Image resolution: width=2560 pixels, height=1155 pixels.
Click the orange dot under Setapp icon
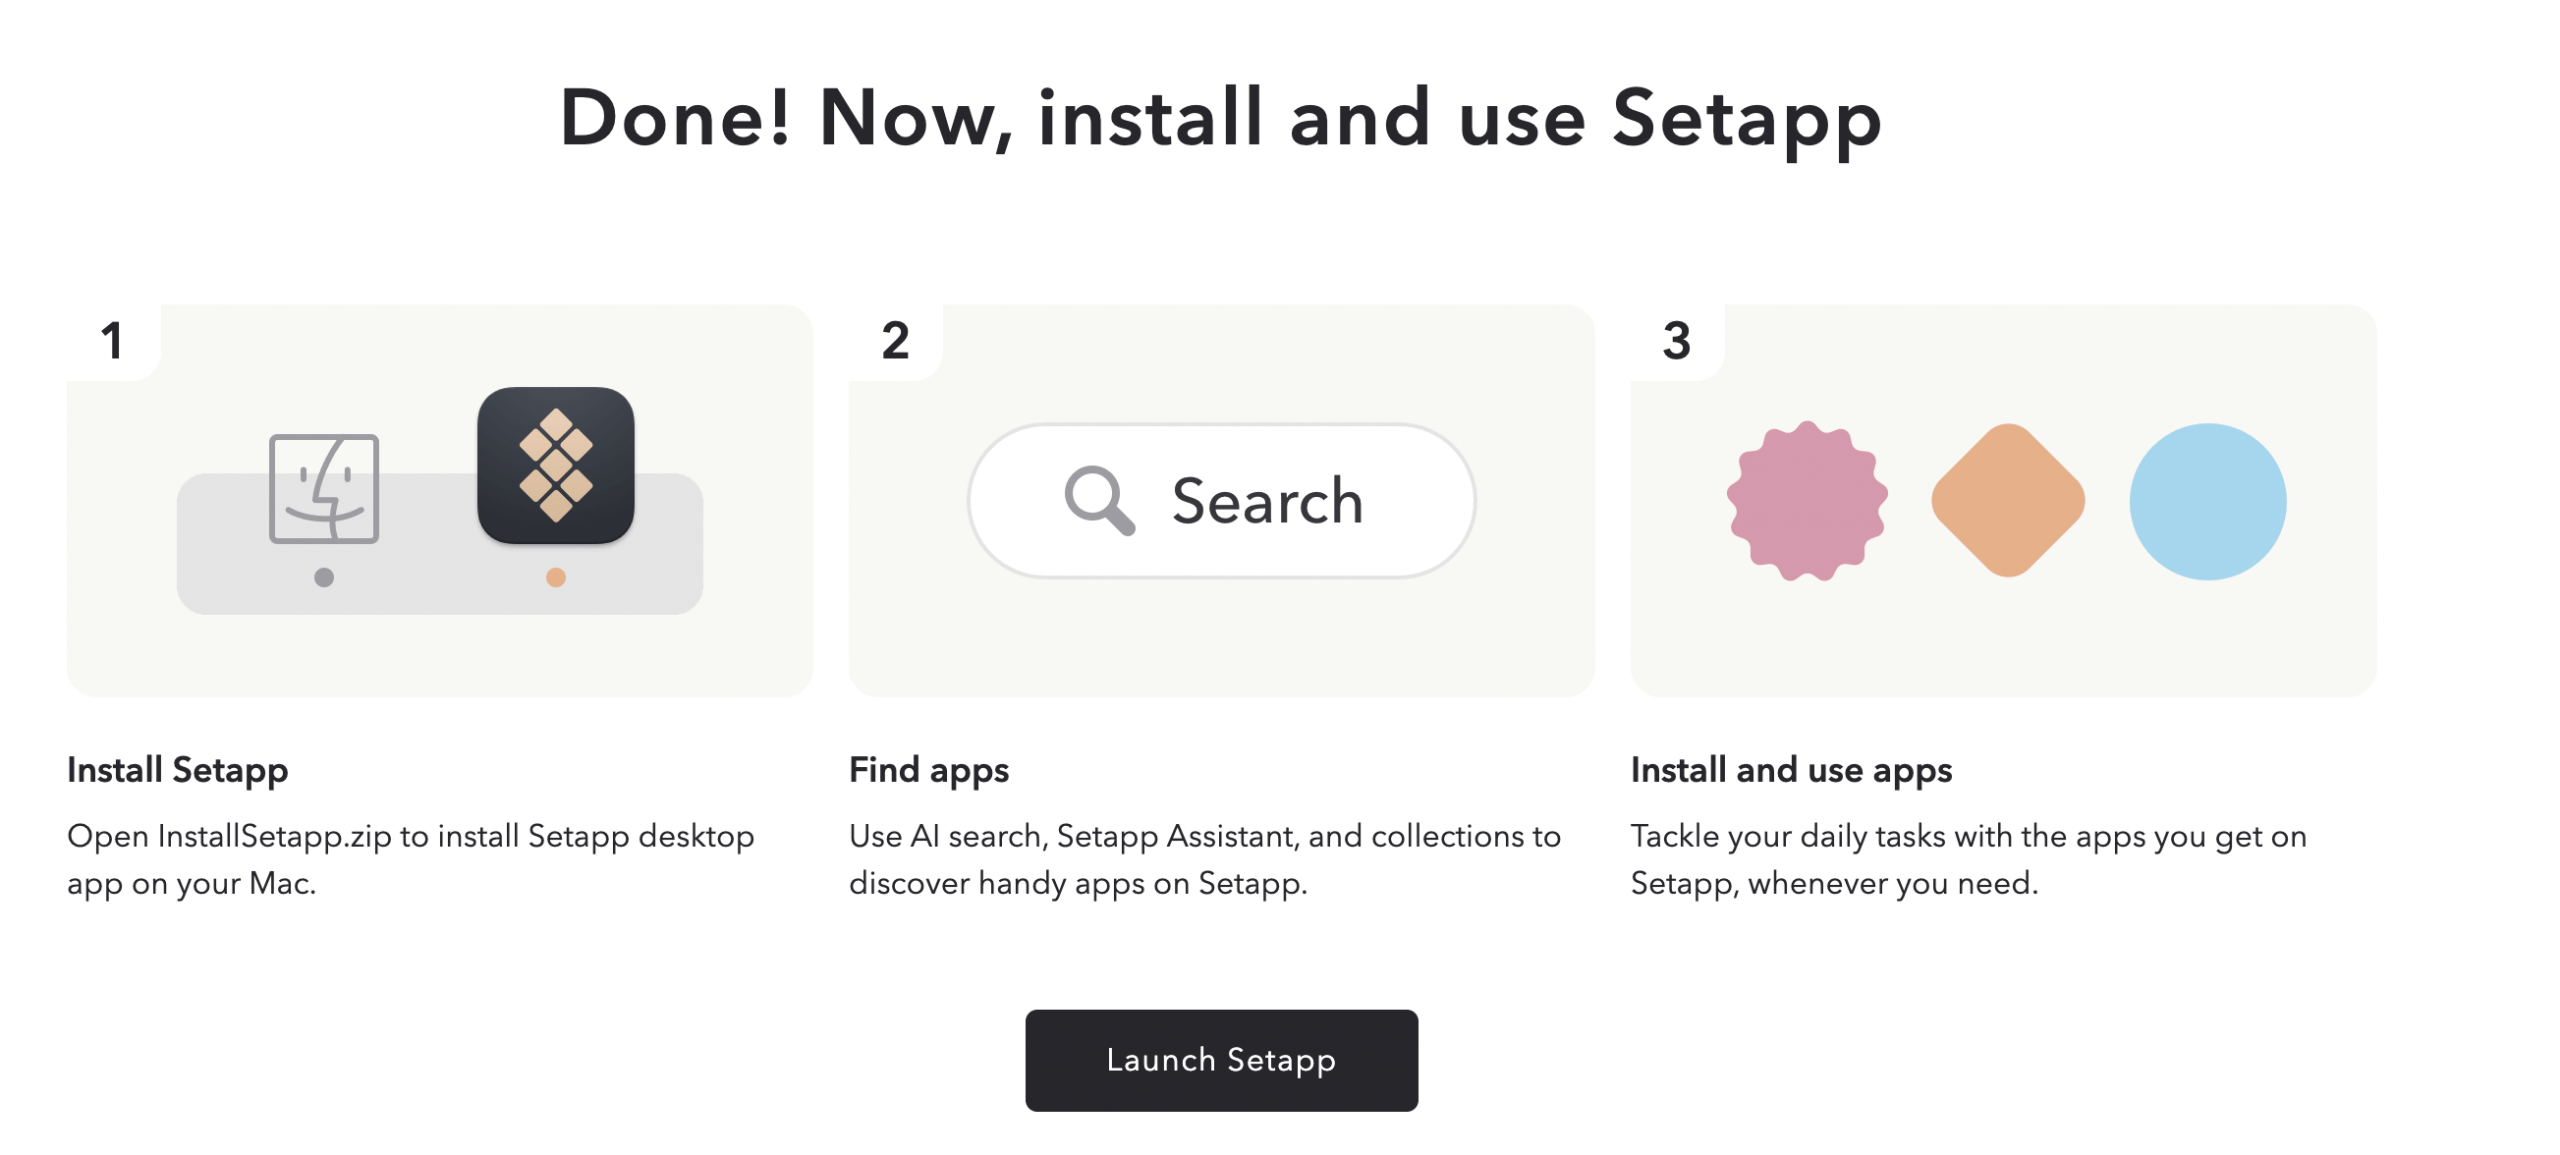point(555,577)
